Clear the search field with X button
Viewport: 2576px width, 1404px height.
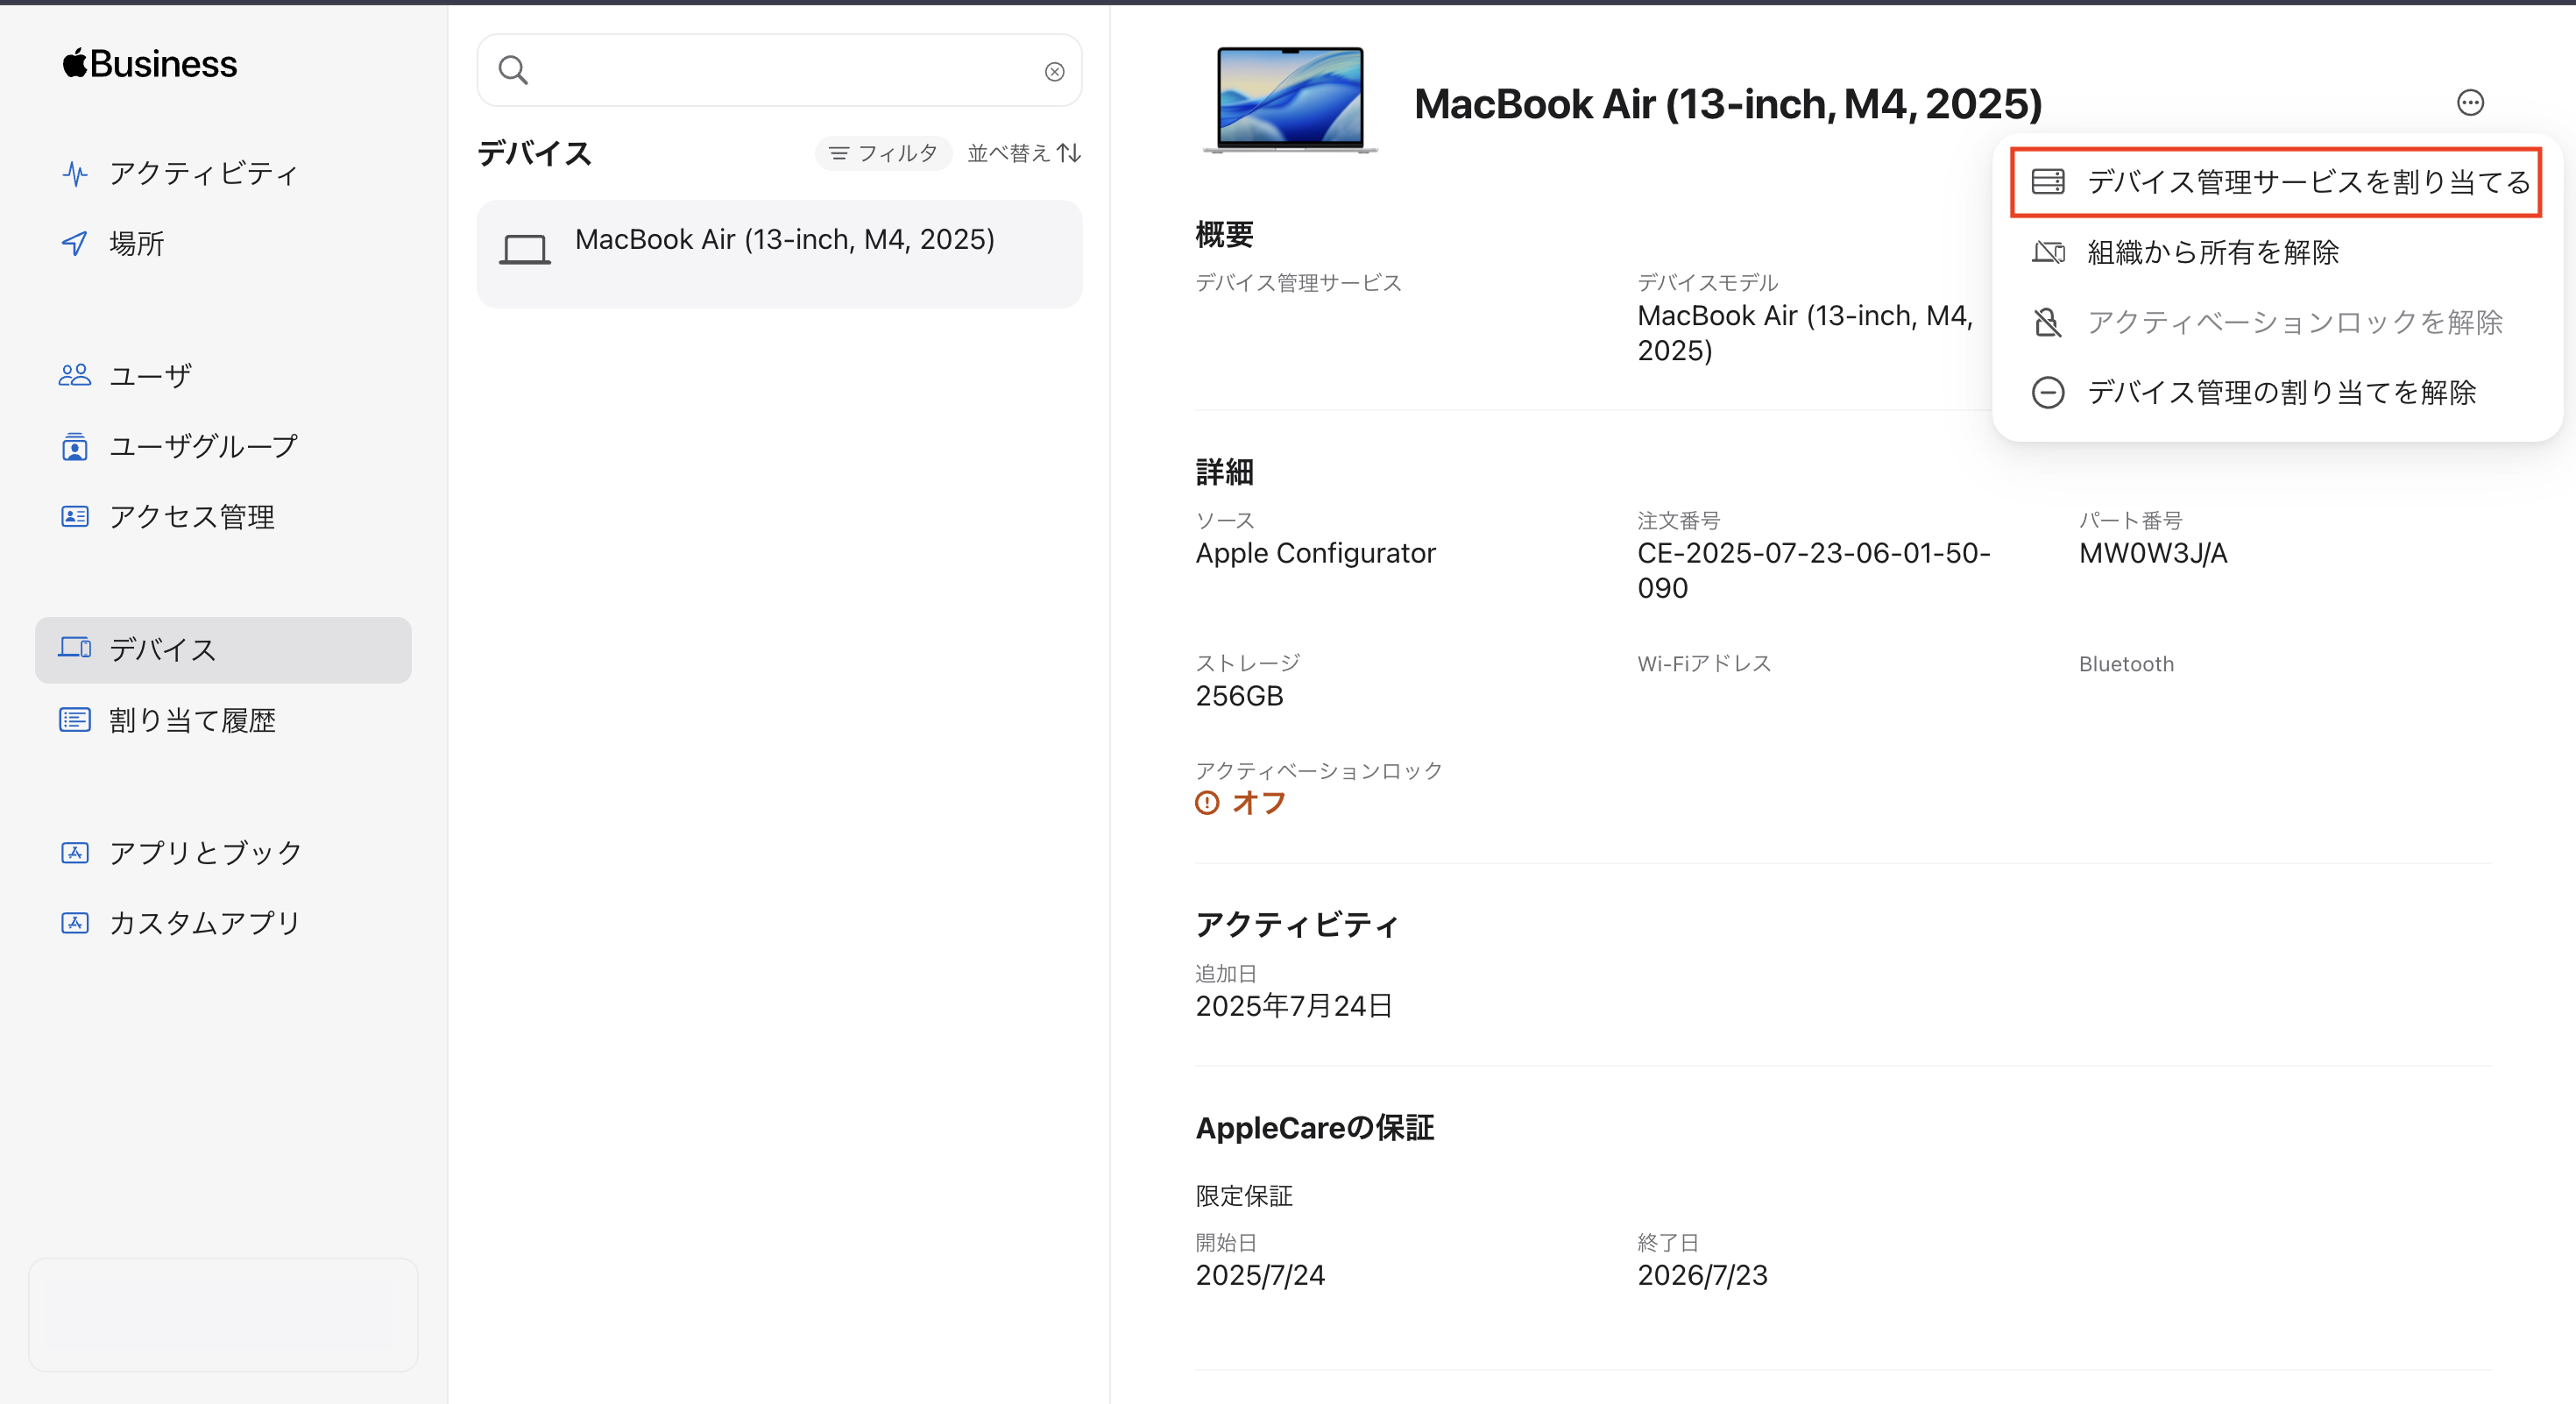(x=1054, y=71)
